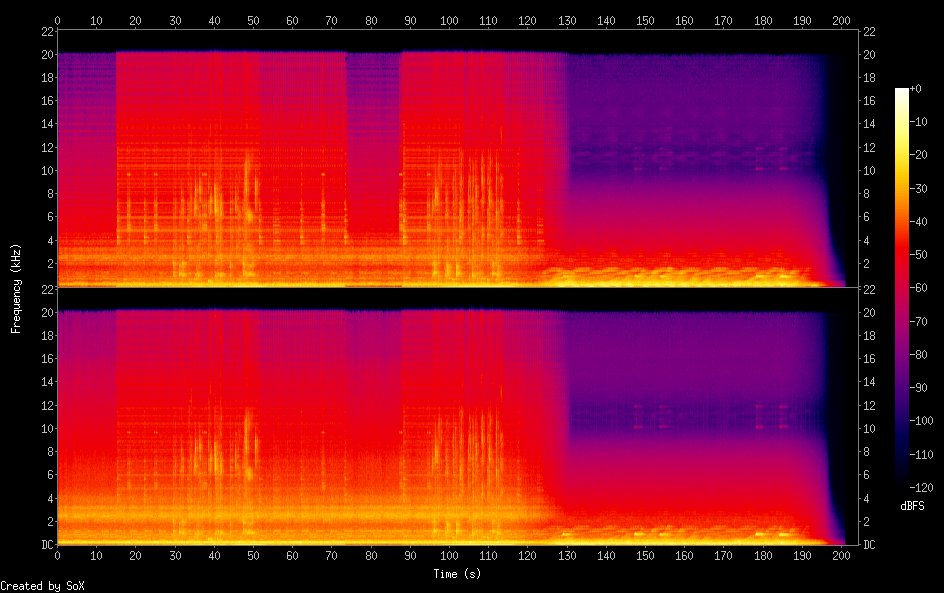Click the "DC" label on the left frequency axis
This screenshot has height=593, width=944.
point(47,545)
